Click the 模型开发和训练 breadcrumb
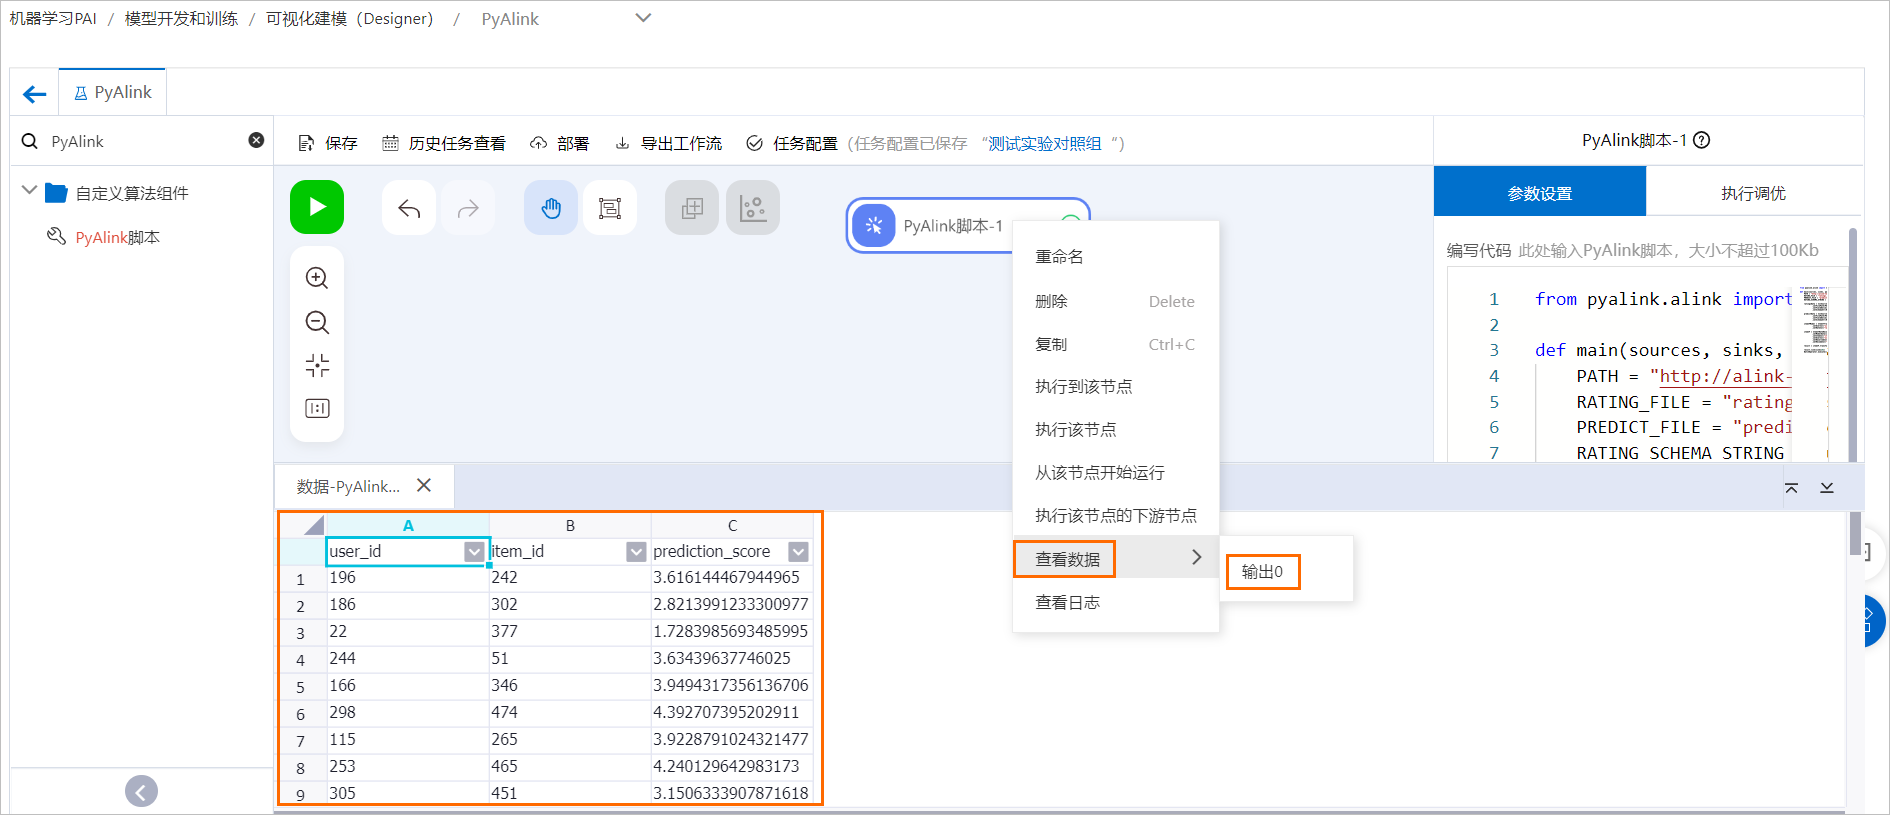1890x815 pixels. [181, 18]
